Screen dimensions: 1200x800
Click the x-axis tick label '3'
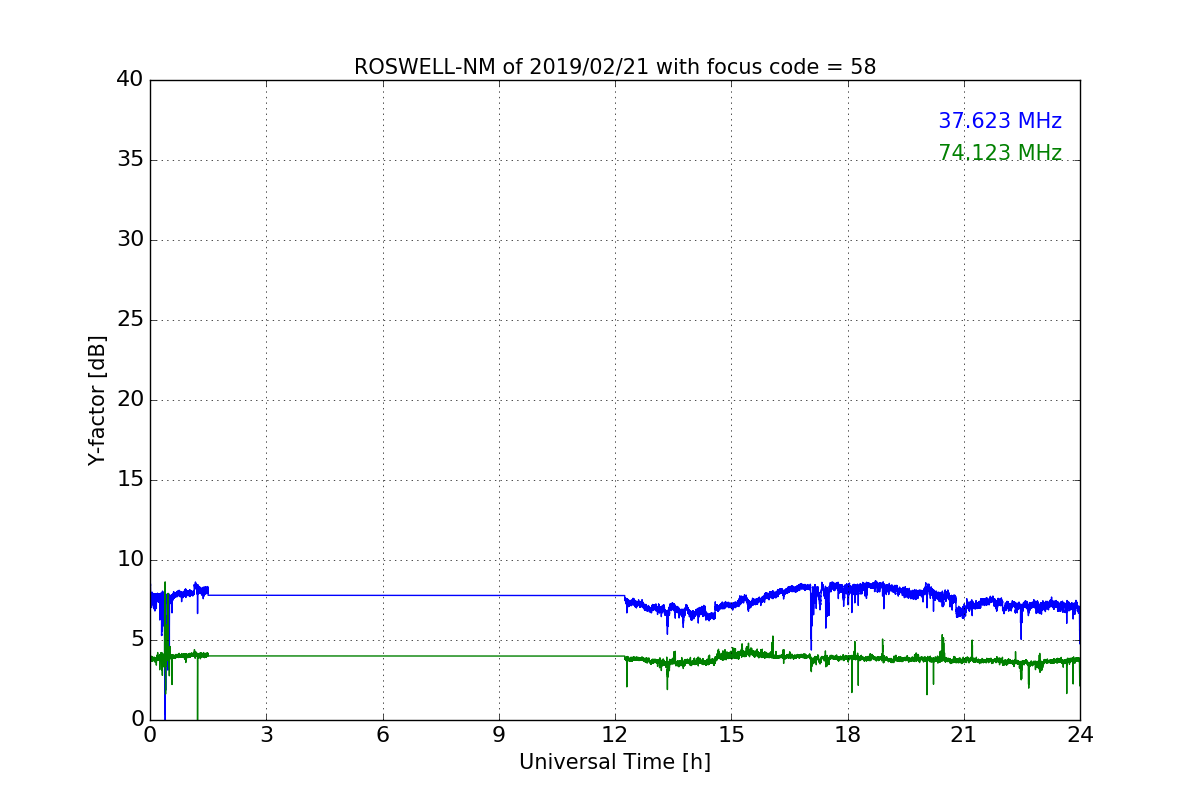(266, 735)
